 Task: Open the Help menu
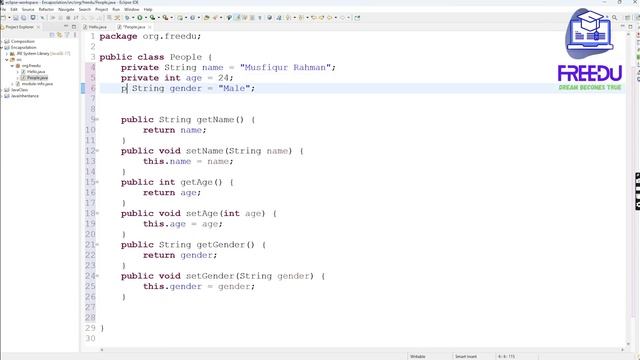148,9
